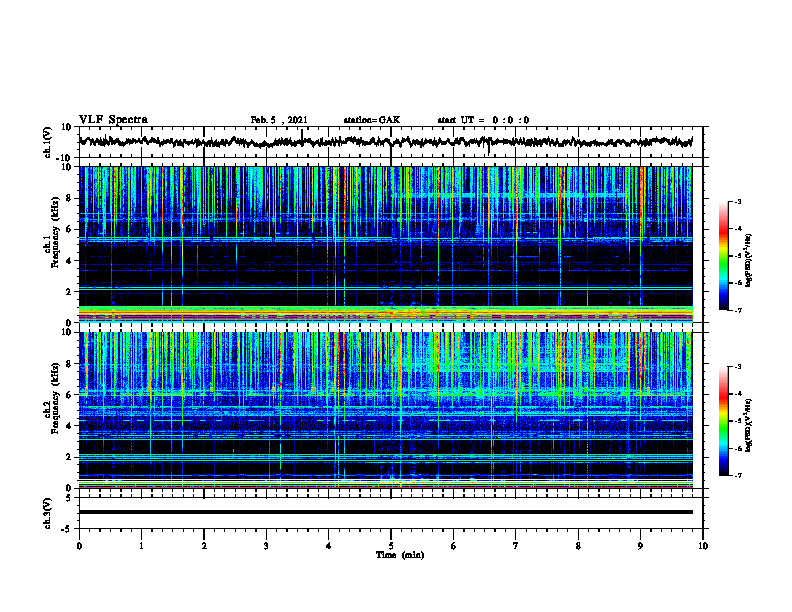This screenshot has width=792, height=612.
Task: Click the ch.2 "Frequency (kHz)" axis label
Action: 56,398
